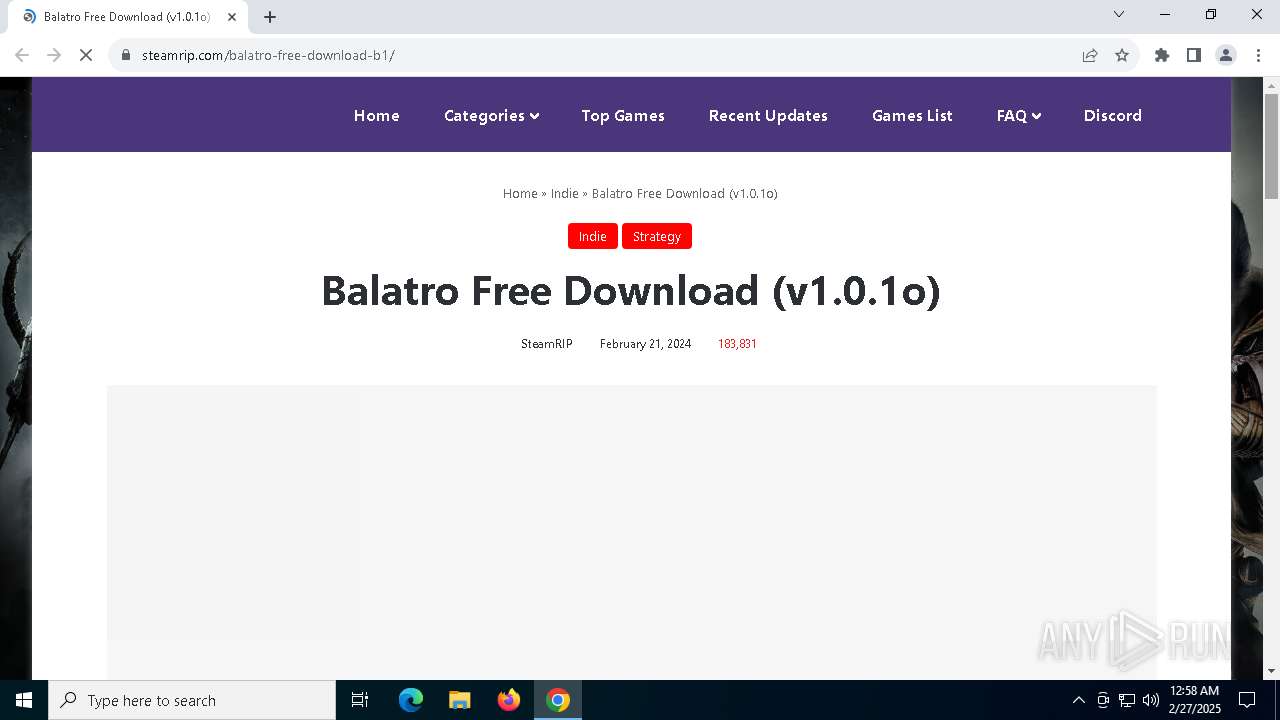Click the February 21, 2024 post date
This screenshot has width=1280, height=720.
(645, 343)
